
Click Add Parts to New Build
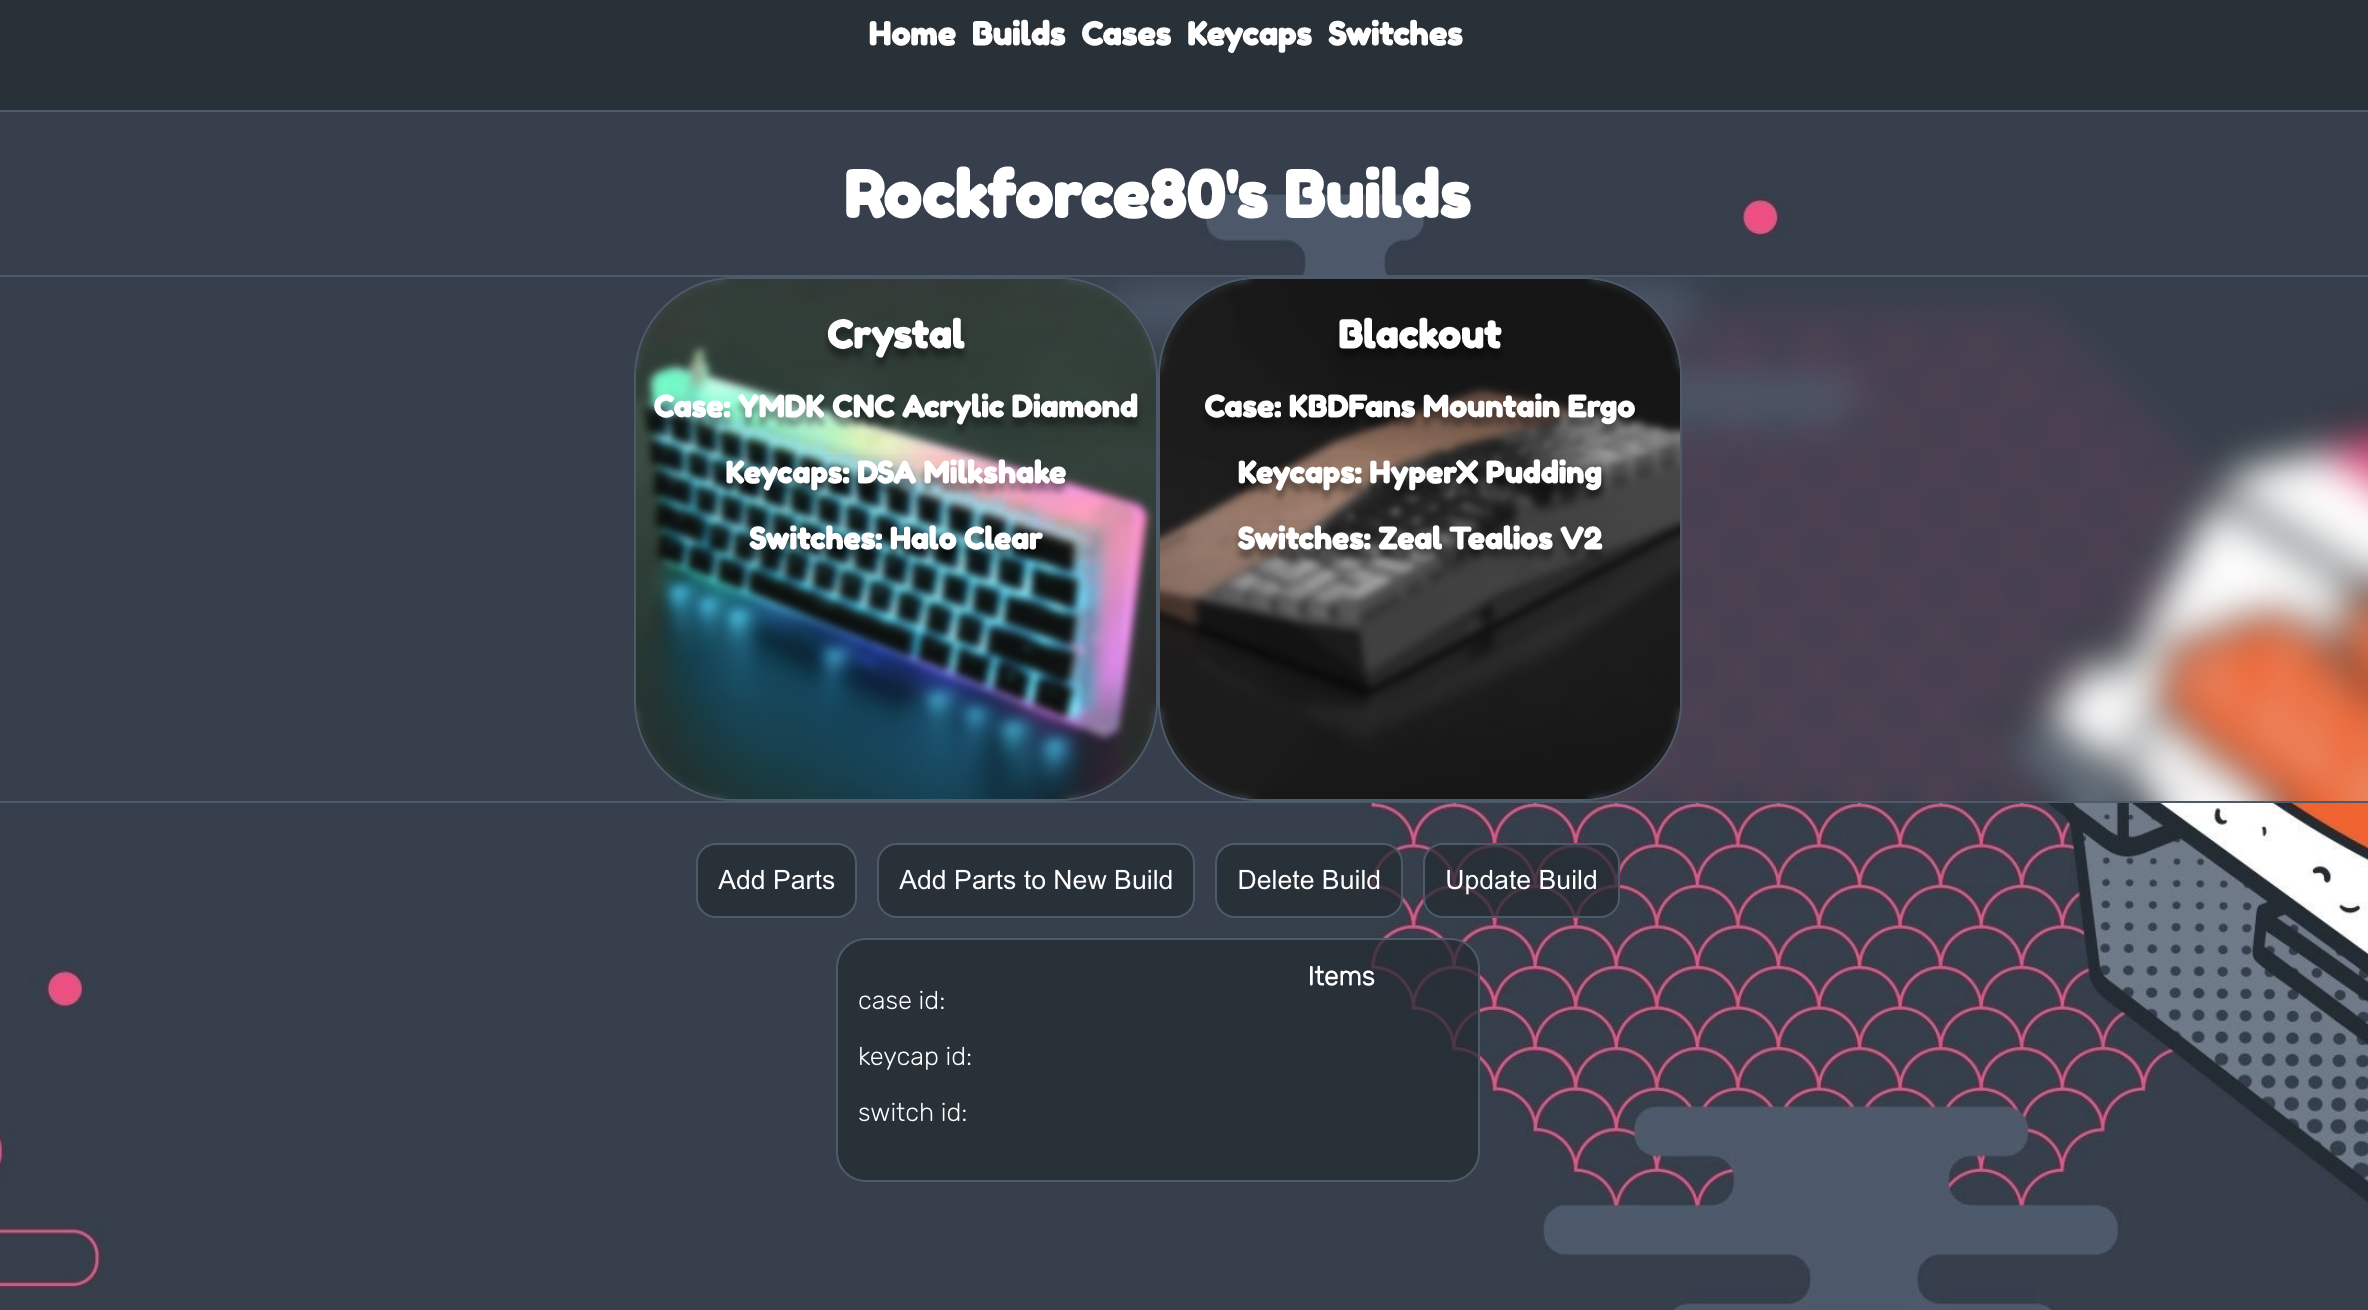tap(1034, 879)
